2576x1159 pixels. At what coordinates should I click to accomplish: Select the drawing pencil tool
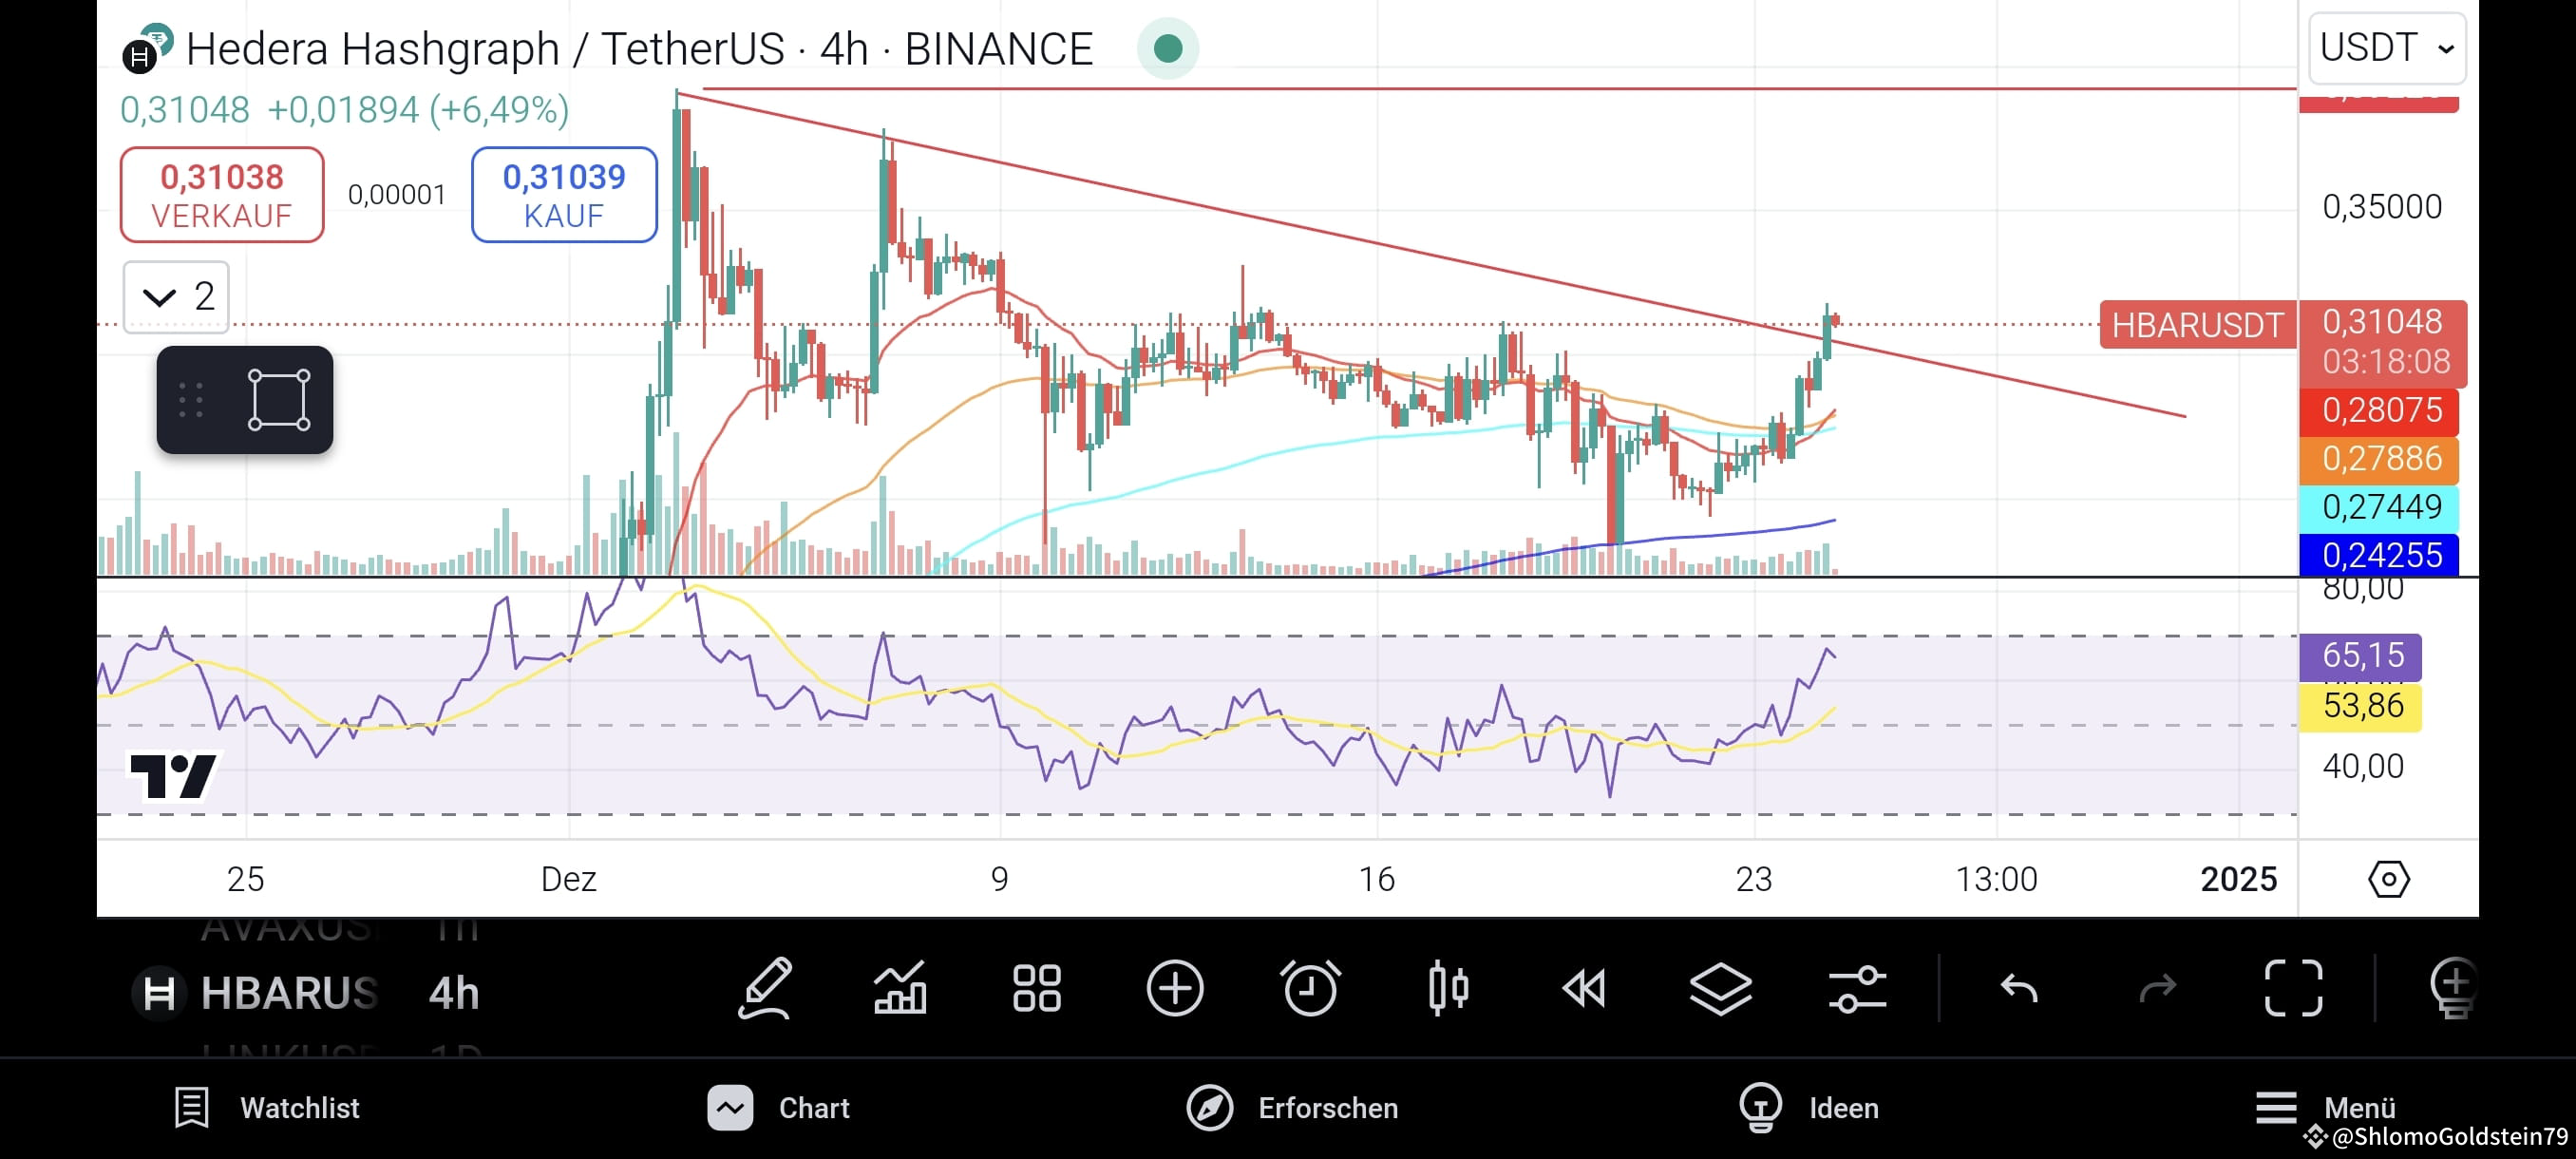765,990
